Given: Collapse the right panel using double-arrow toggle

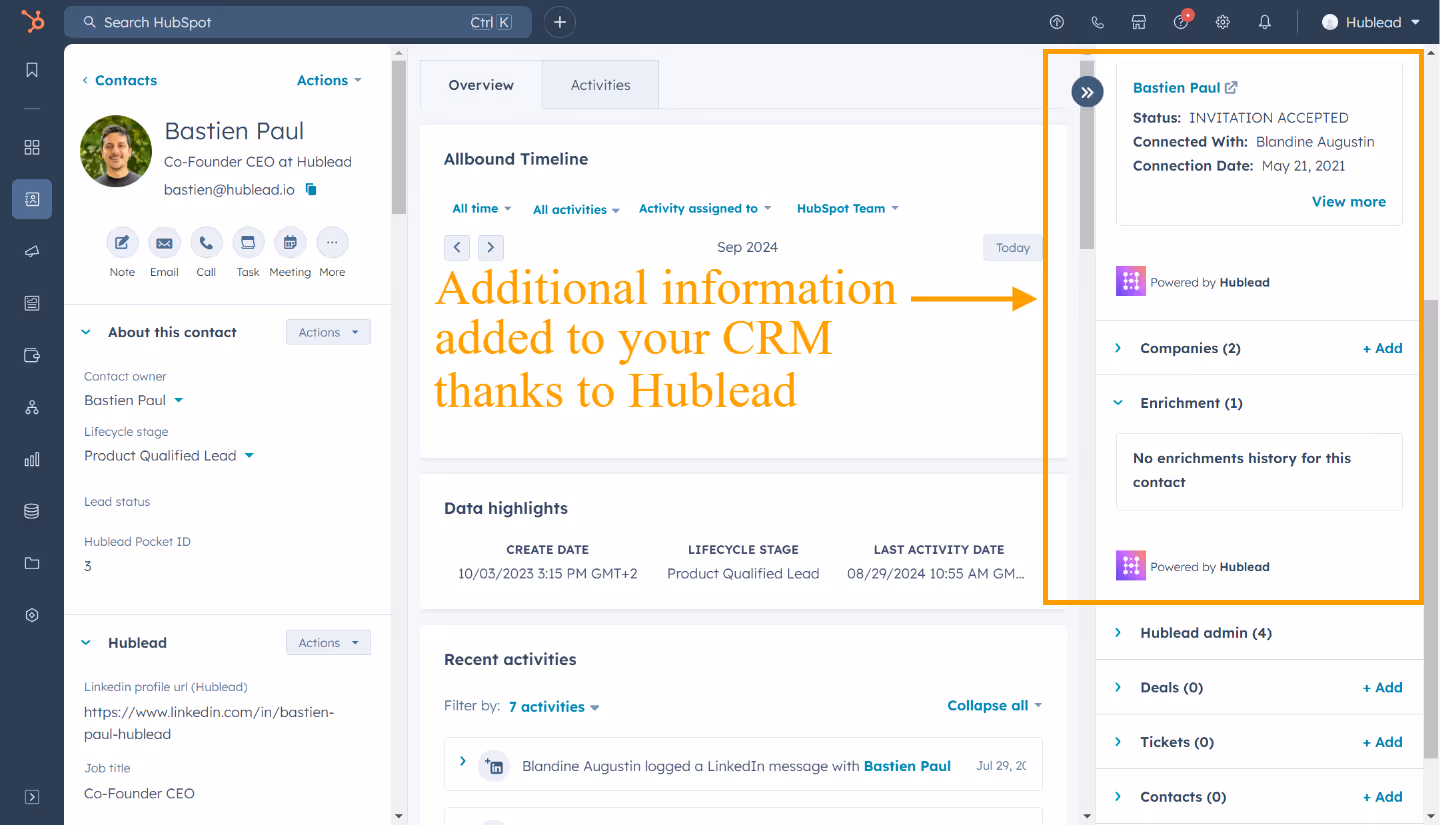Looking at the screenshot, I should pos(1087,91).
